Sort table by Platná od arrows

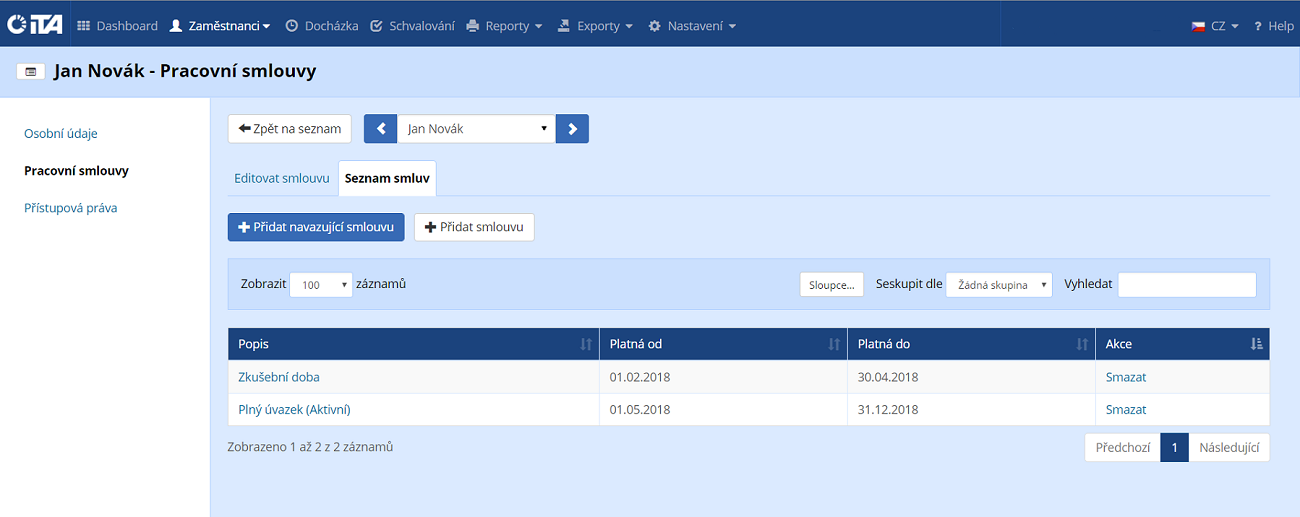pos(834,344)
